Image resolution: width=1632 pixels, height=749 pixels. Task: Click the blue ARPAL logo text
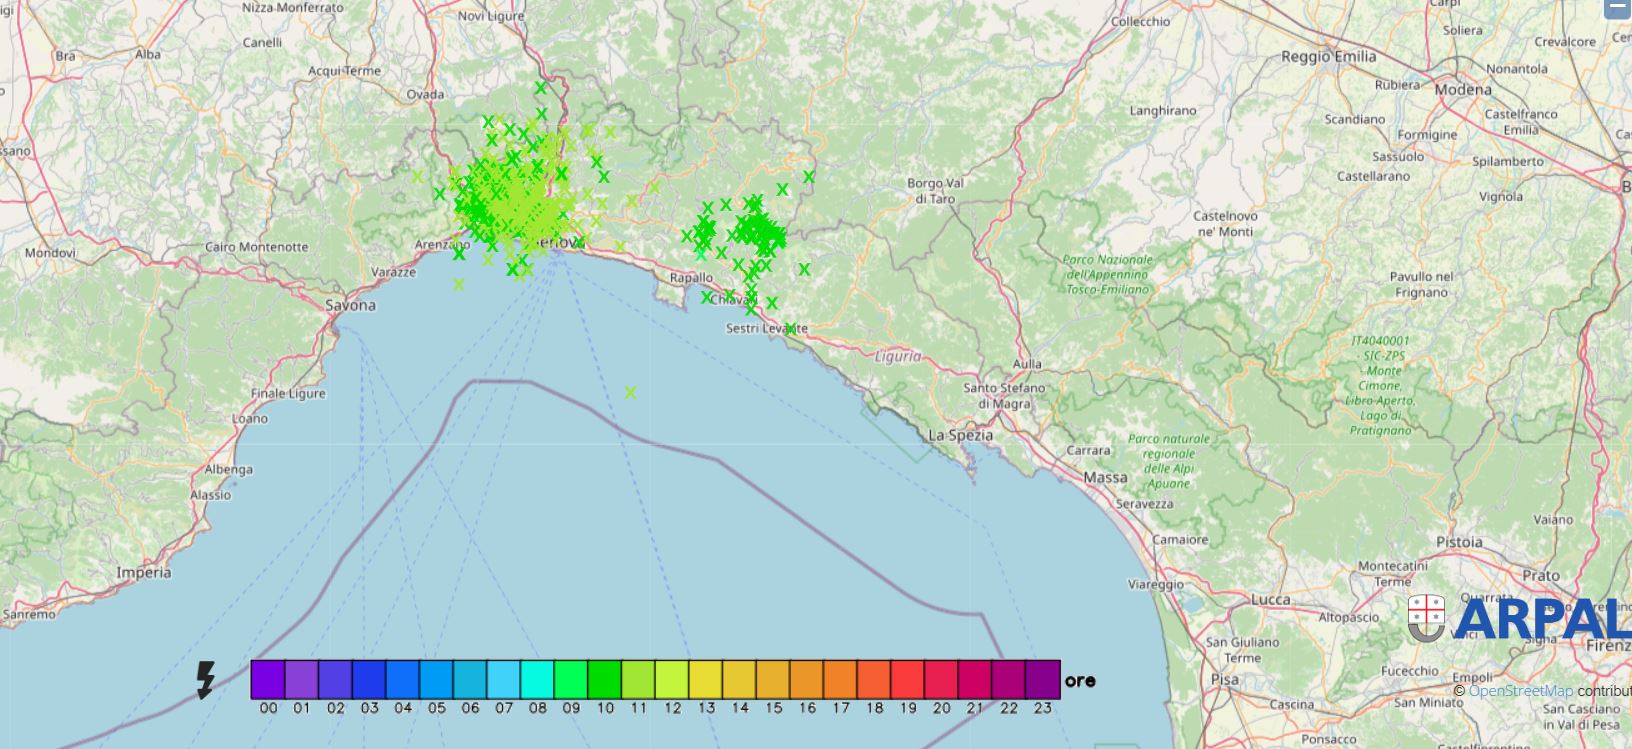(x=1542, y=619)
